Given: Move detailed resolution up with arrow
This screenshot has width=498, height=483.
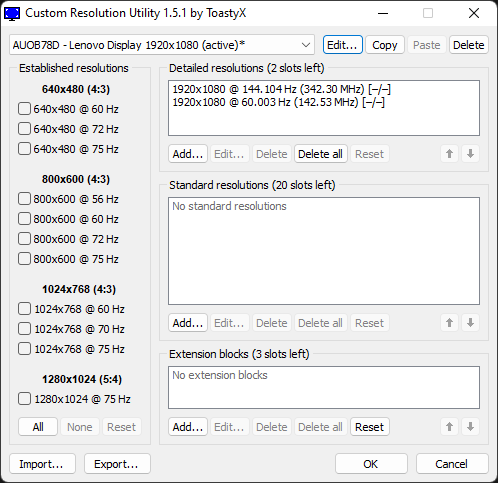Looking at the screenshot, I should point(449,154).
